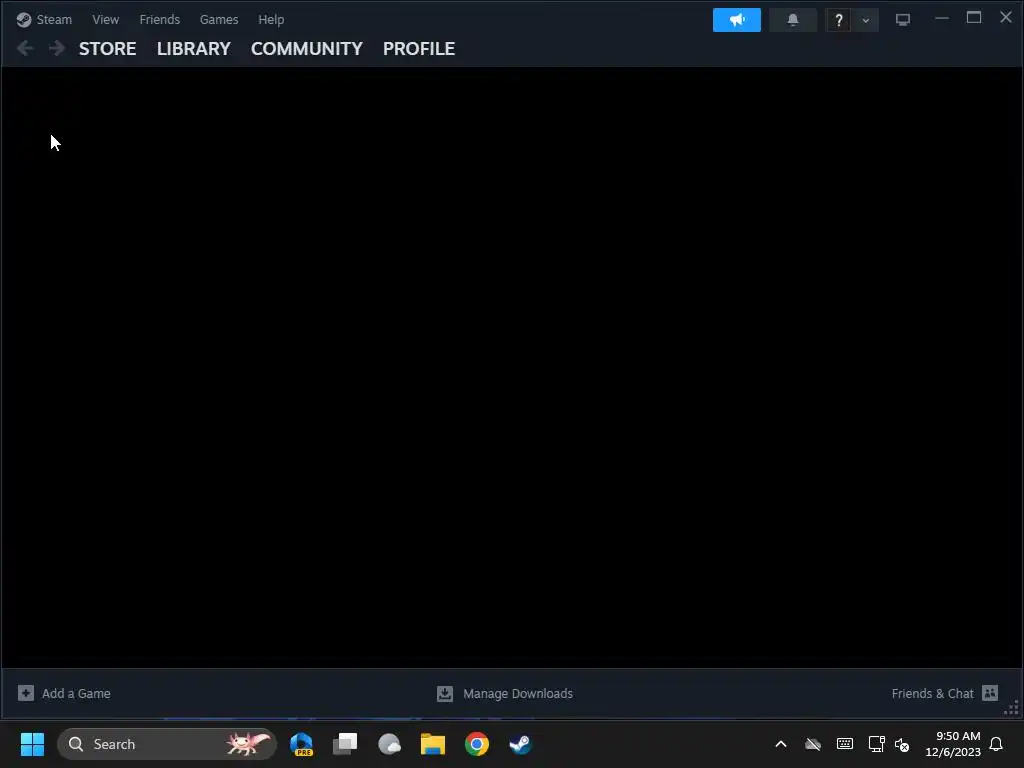Screen dimensions: 1024x768
Task: Enter Big Picture mode via monitor icon
Action: click(903, 20)
